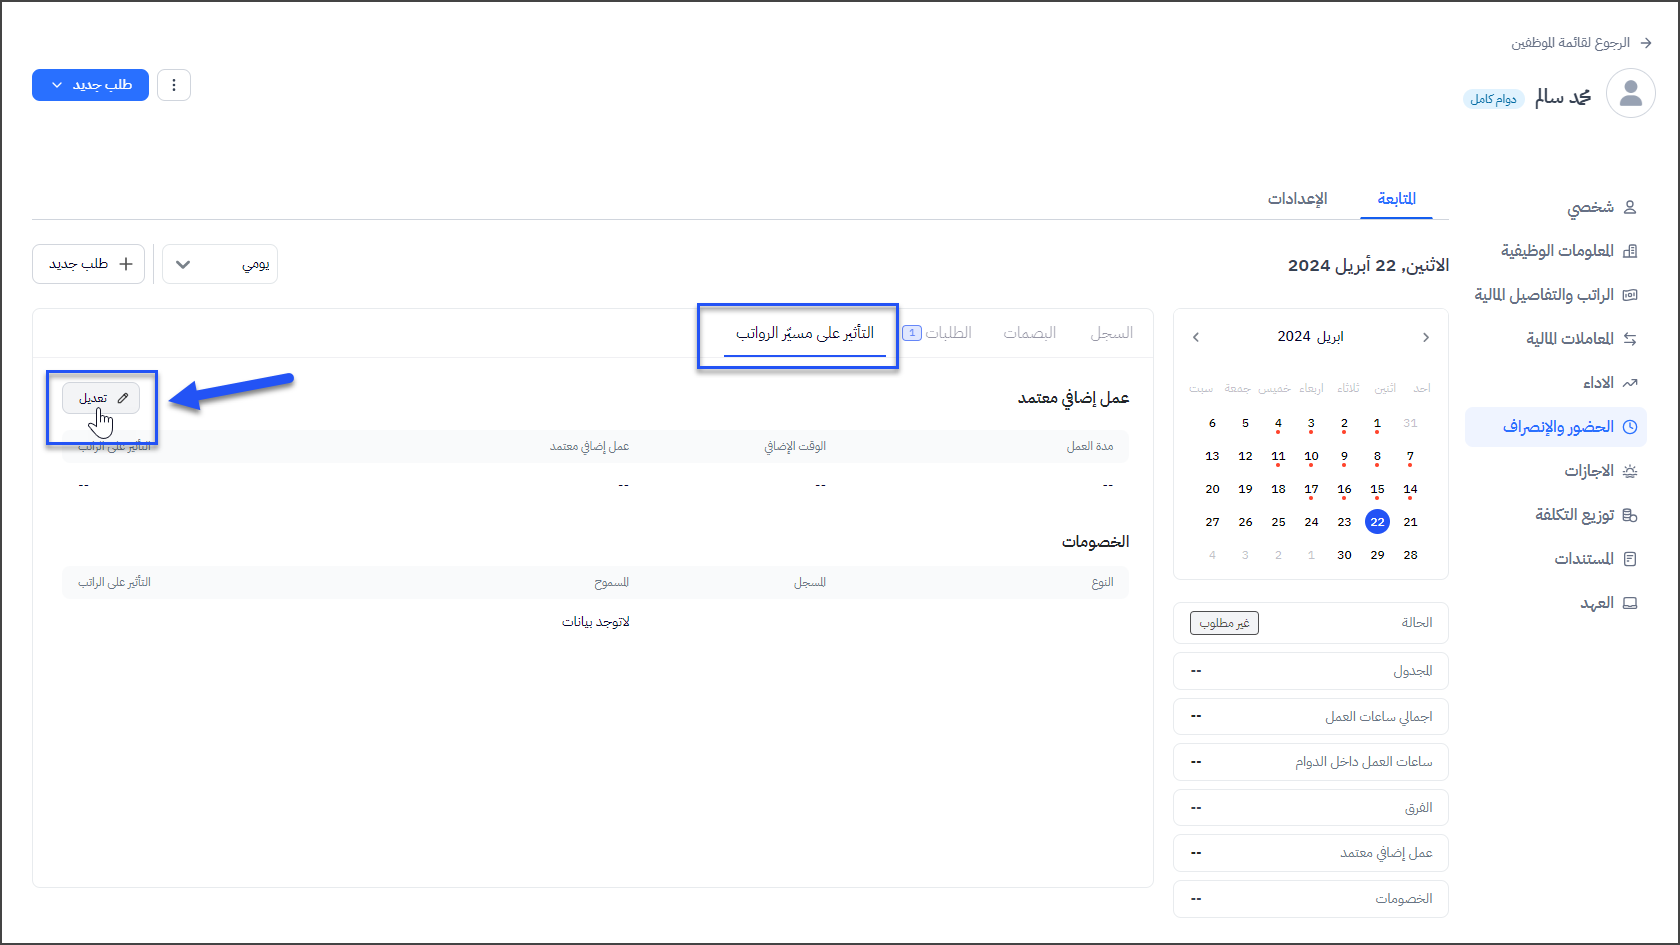
Task: Open the blue طلب جديد dropdown button
Action: (90, 85)
